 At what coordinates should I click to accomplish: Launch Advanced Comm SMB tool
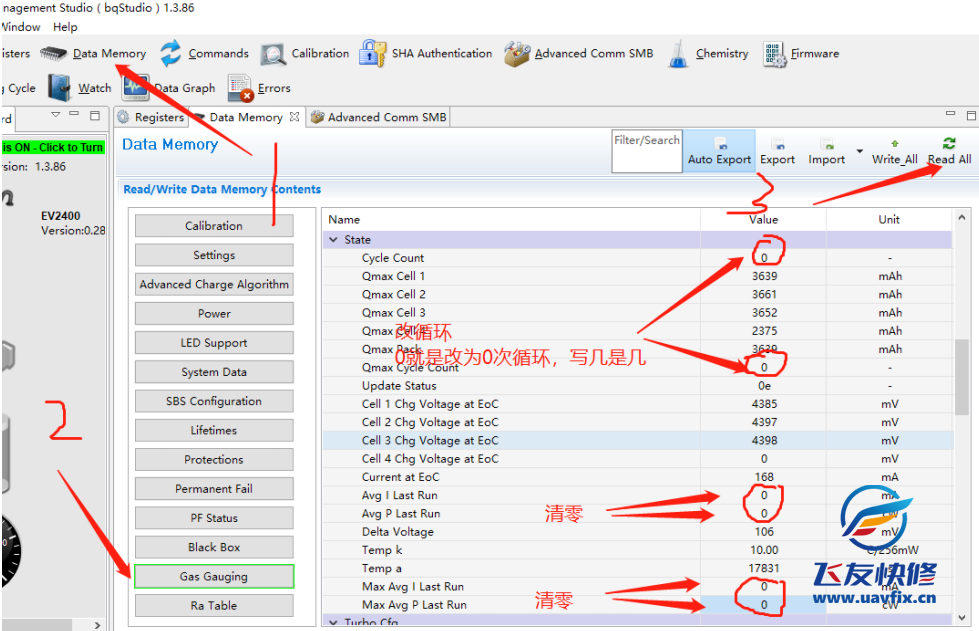pyautogui.click(x=517, y=54)
